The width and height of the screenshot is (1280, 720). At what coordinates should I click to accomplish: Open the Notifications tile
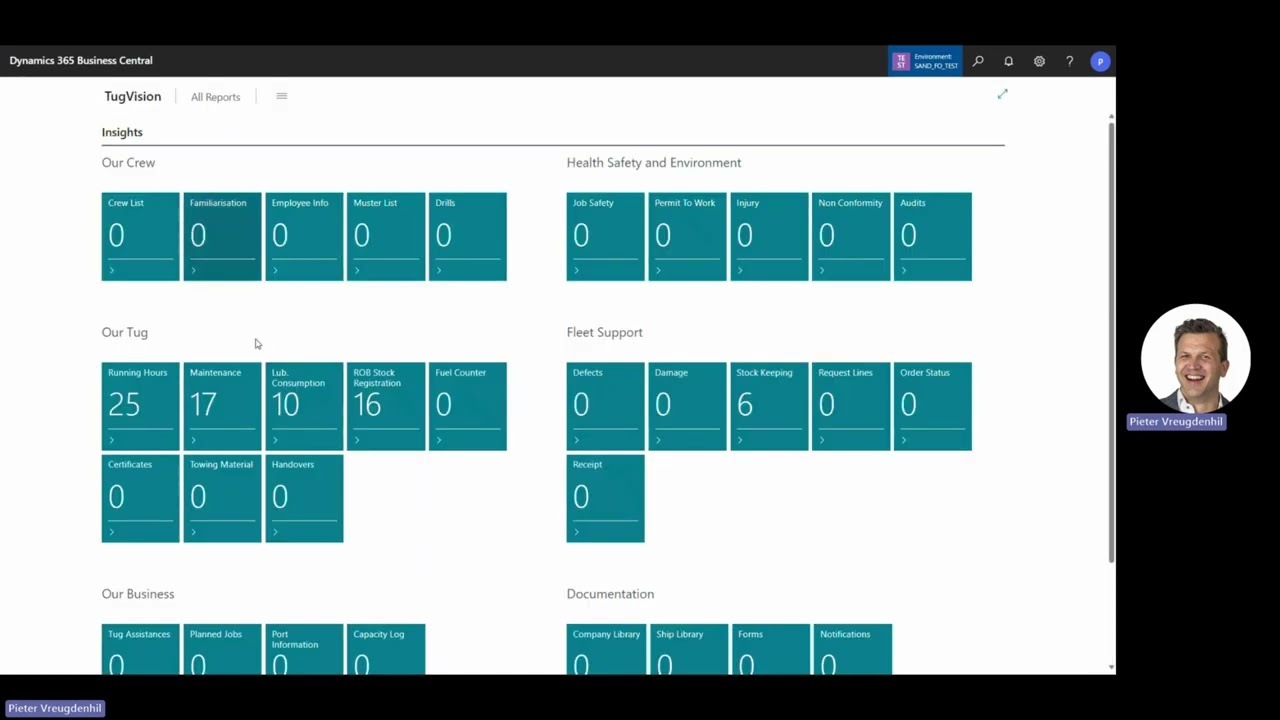(851, 649)
